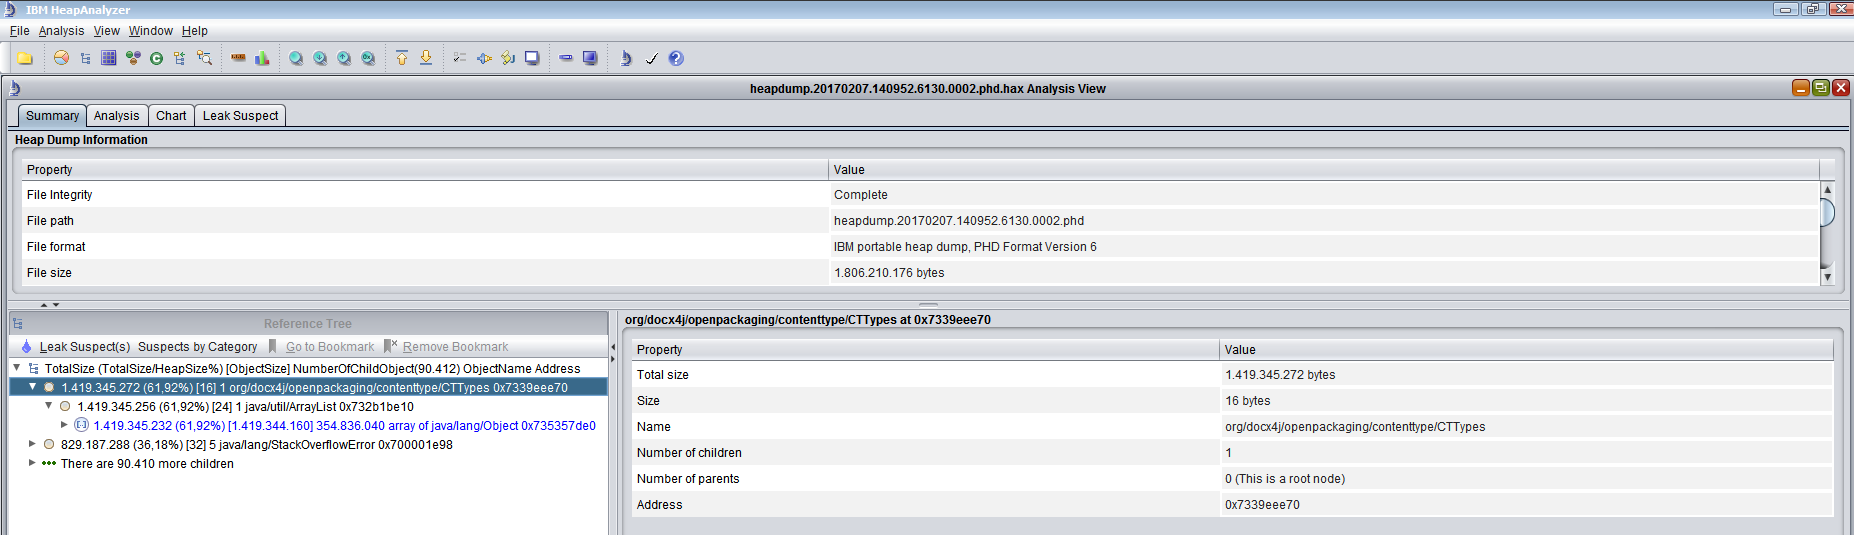Click the yellow up arrow toolbar icon
Viewport: 1854px width, 535px height.
click(x=402, y=58)
